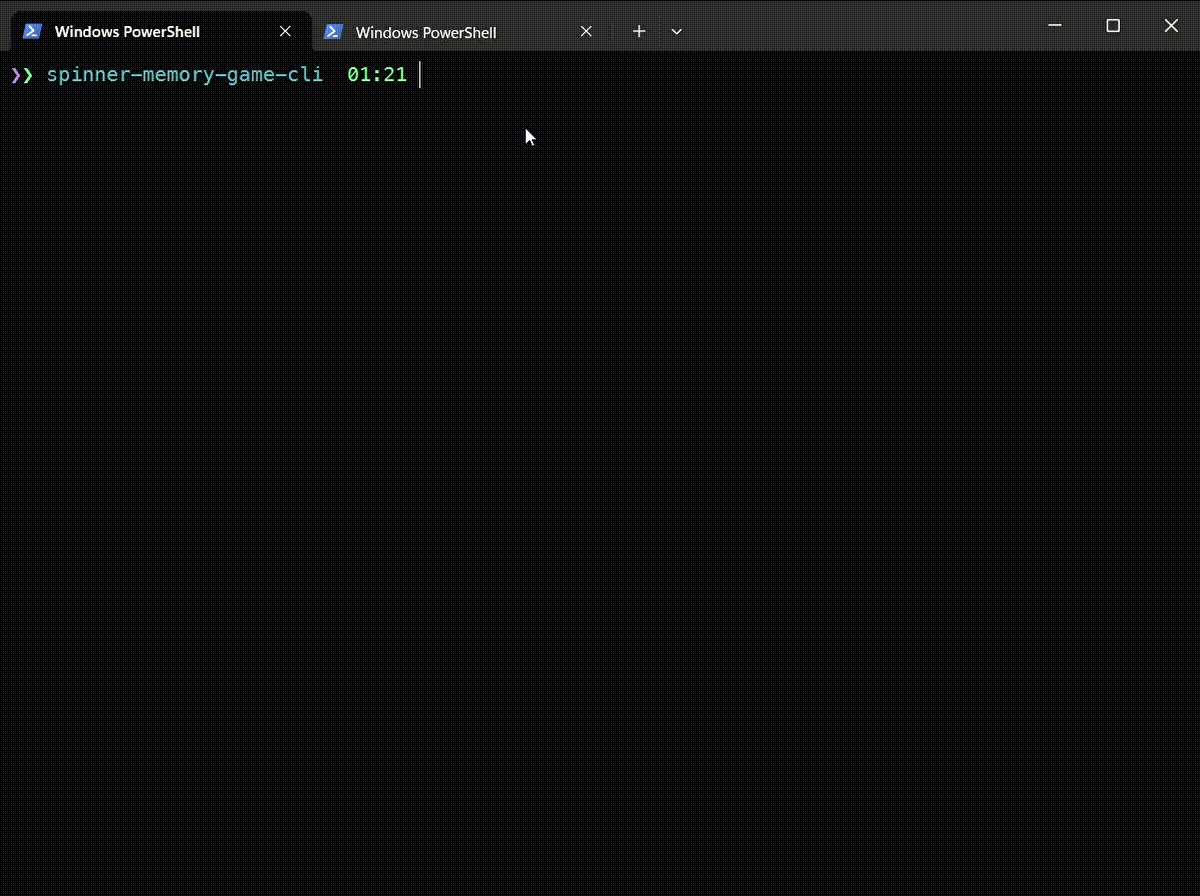
Task: Click the PowerShell icon on first tab
Action: pyautogui.click(x=33, y=32)
